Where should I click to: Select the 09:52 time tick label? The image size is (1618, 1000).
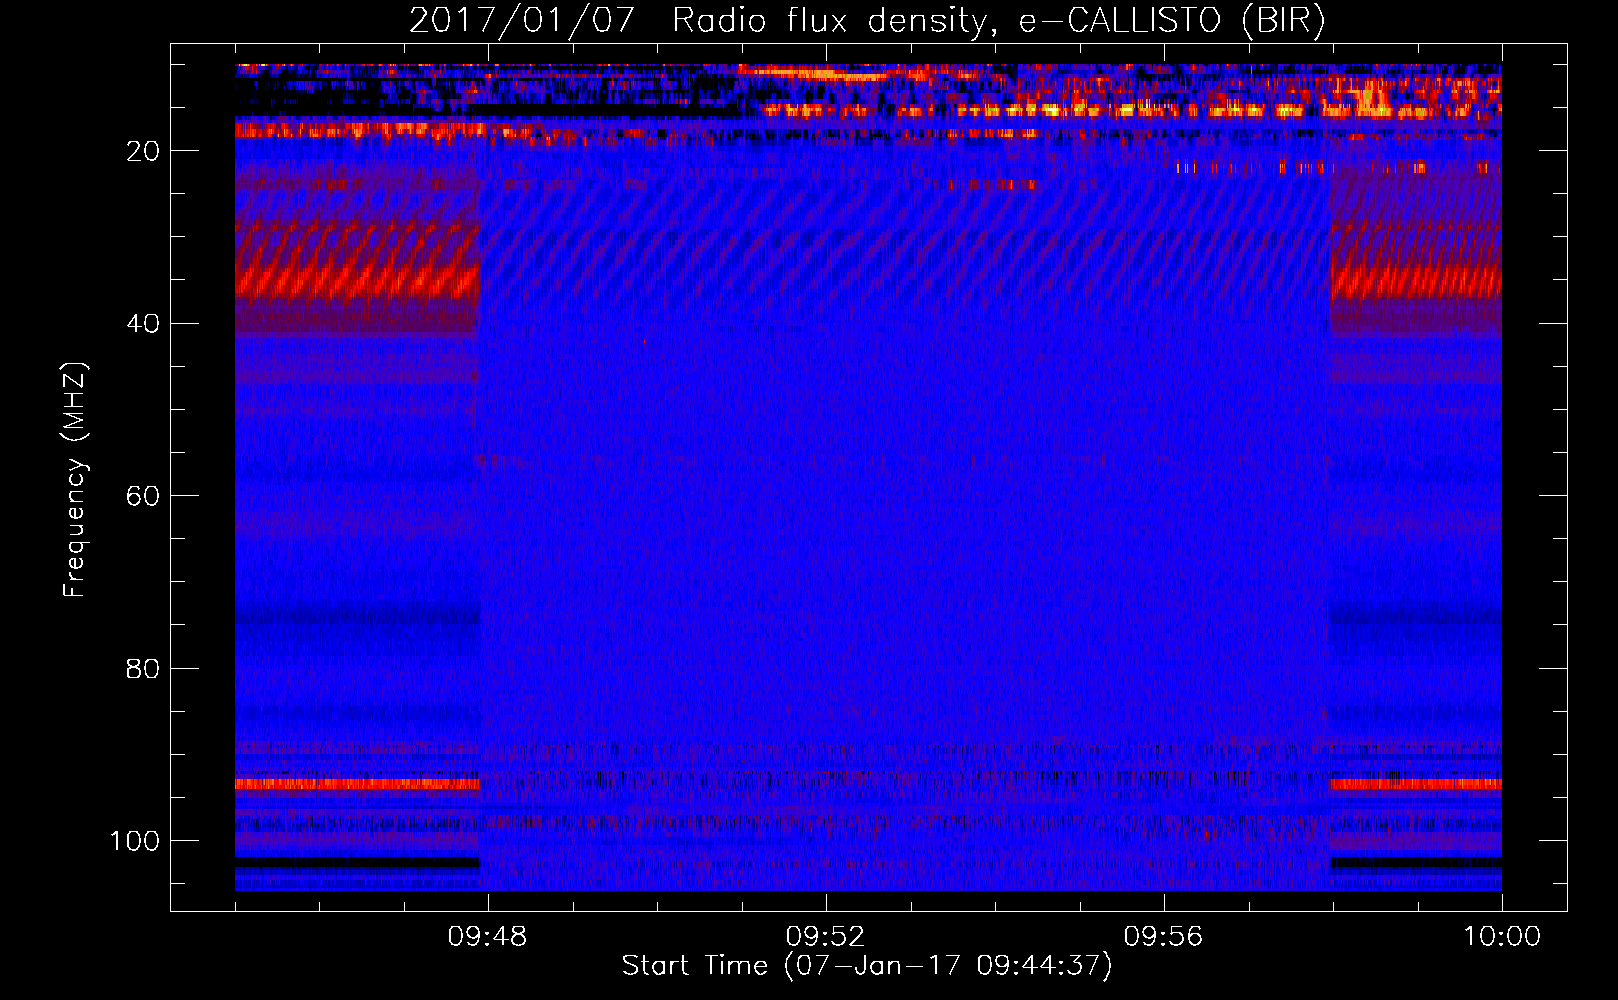click(x=825, y=937)
